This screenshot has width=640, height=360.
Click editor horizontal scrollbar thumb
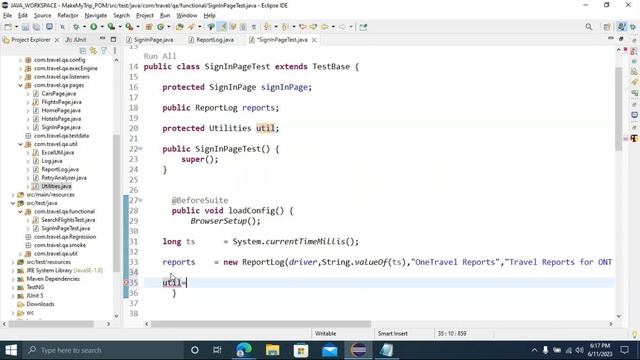point(261,324)
